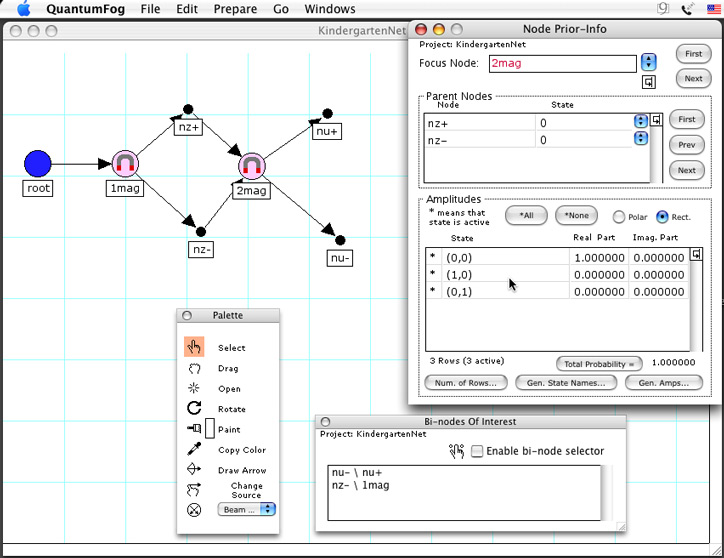Screen dimensions: 724x558
Task: Click the Focus Node text field
Action: pos(562,63)
